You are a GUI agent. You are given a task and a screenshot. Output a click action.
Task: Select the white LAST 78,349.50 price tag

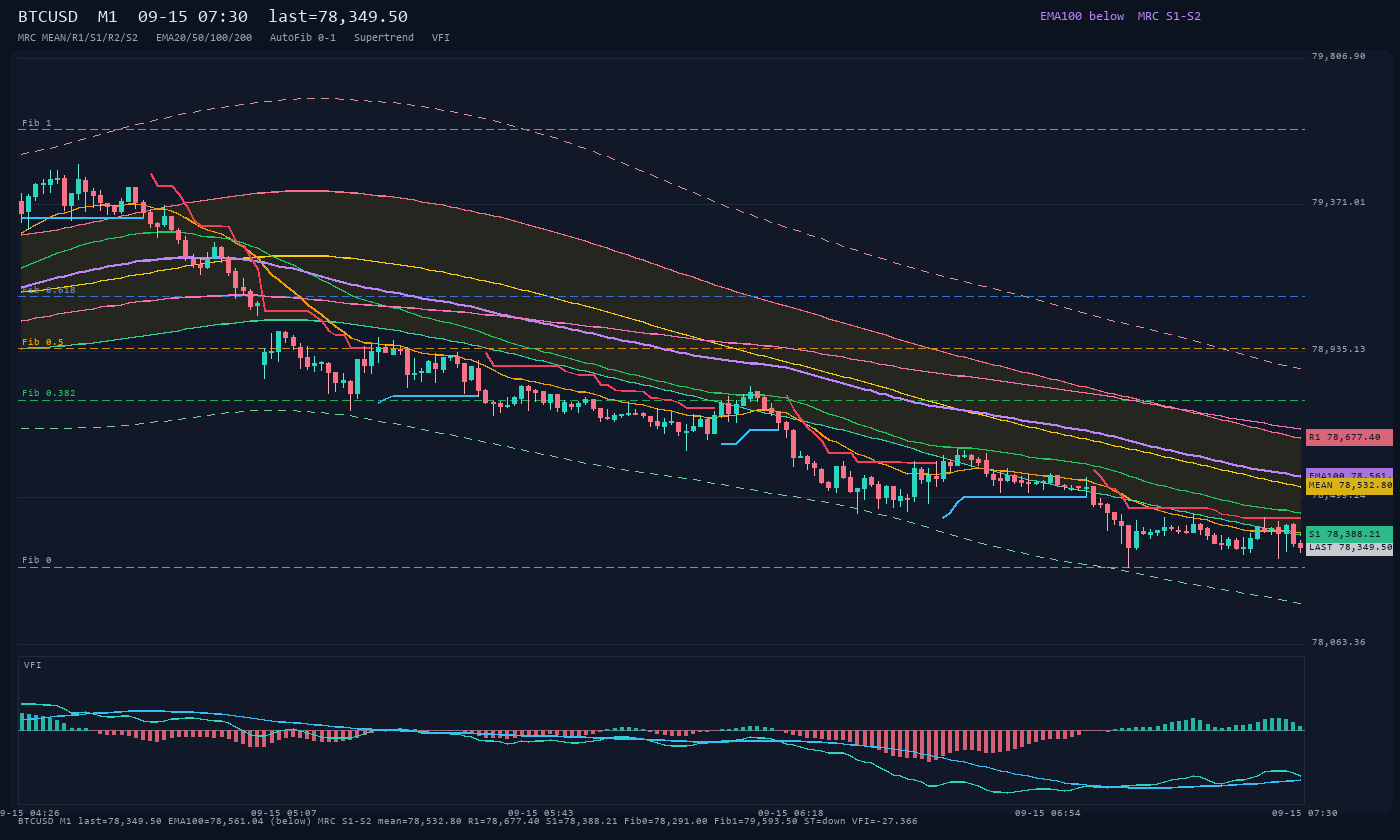point(1349,548)
